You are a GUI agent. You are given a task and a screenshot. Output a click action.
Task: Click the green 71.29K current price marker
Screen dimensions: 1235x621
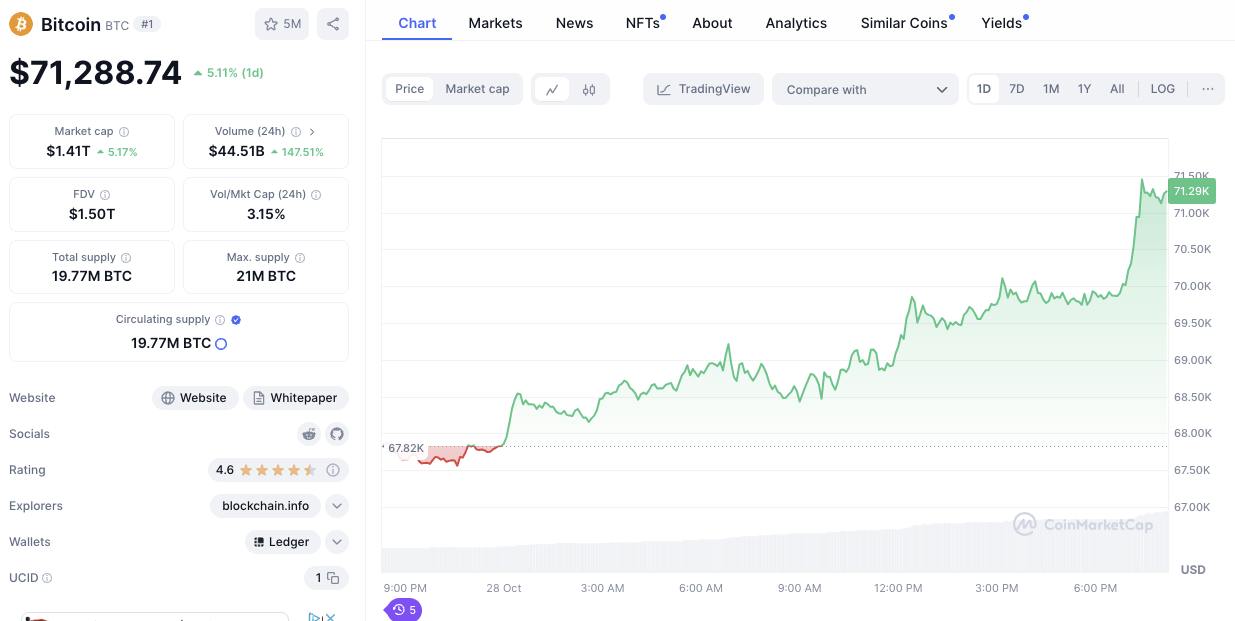pos(1191,191)
